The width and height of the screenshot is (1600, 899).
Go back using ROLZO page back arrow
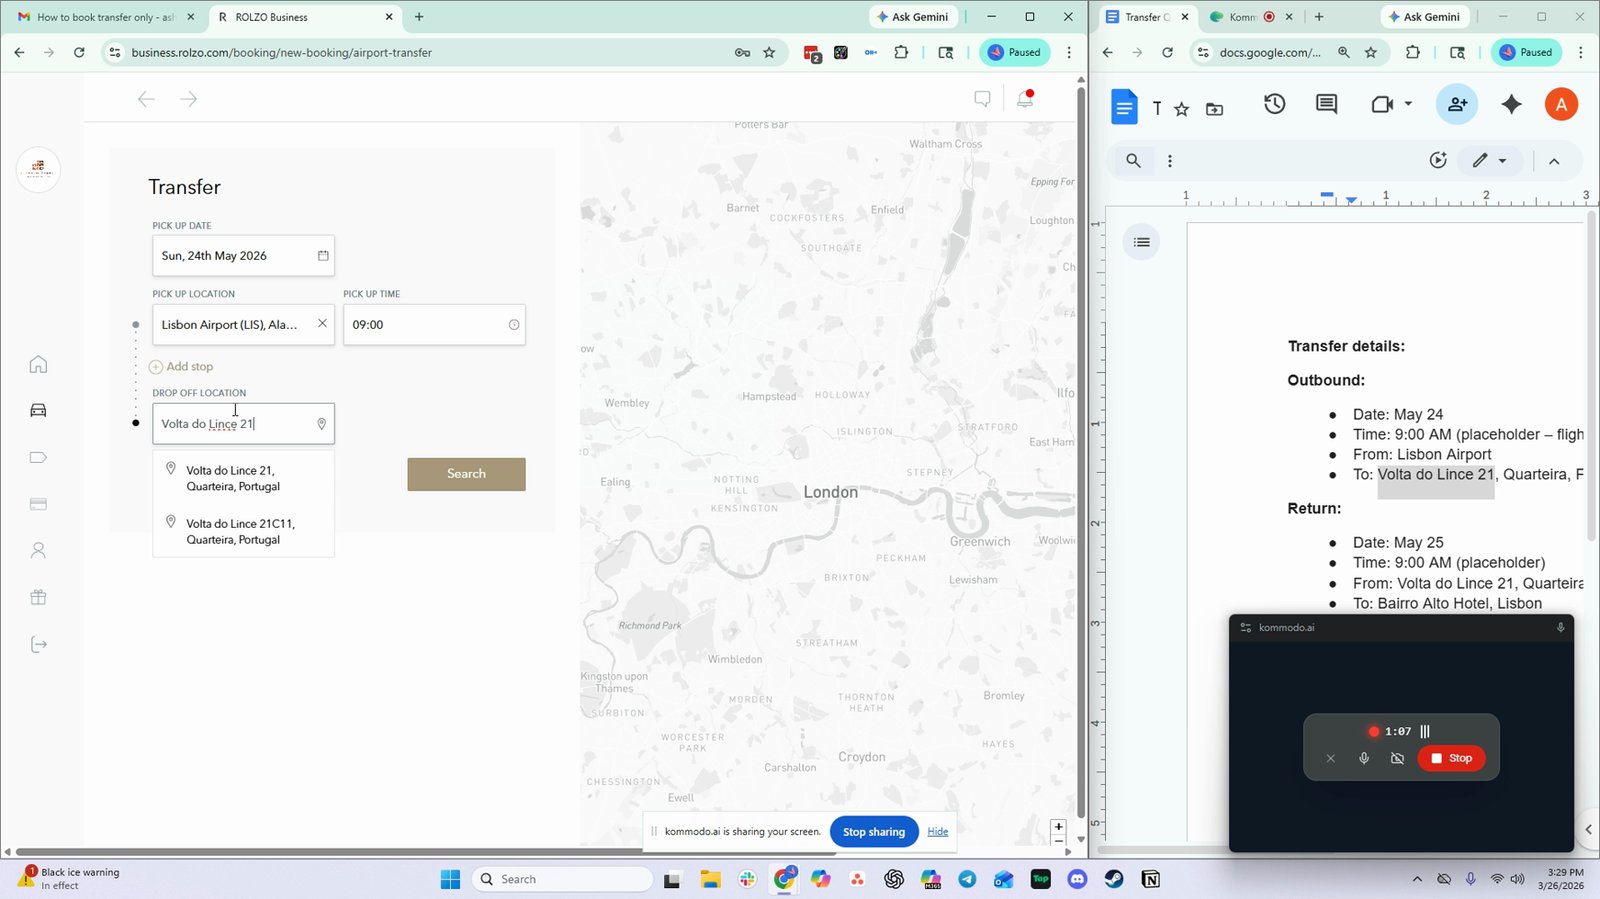(146, 98)
